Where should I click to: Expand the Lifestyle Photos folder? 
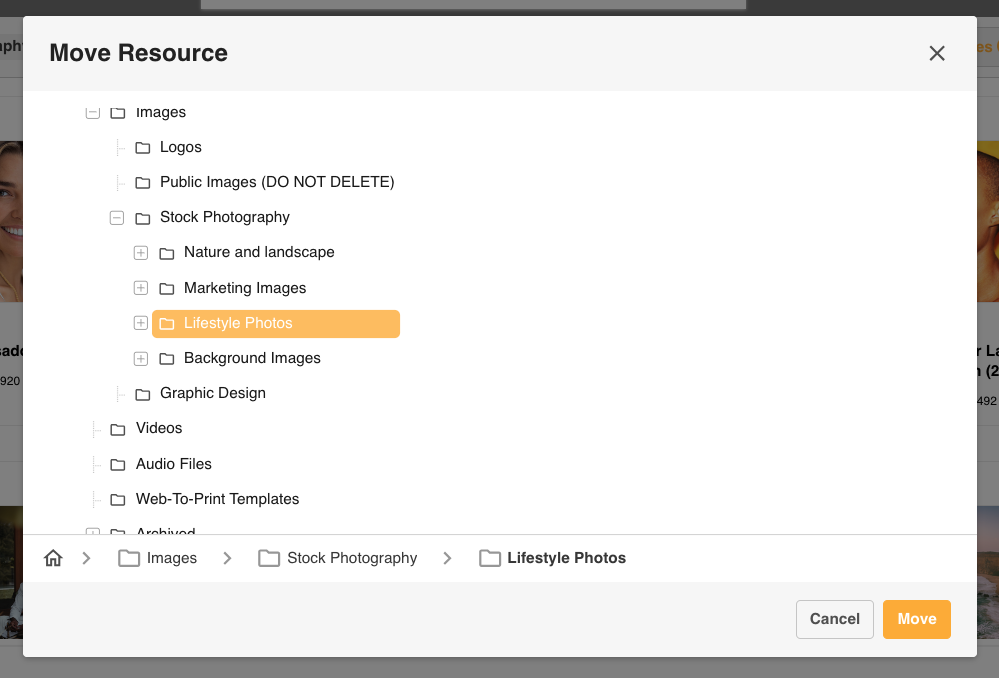pos(141,323)
